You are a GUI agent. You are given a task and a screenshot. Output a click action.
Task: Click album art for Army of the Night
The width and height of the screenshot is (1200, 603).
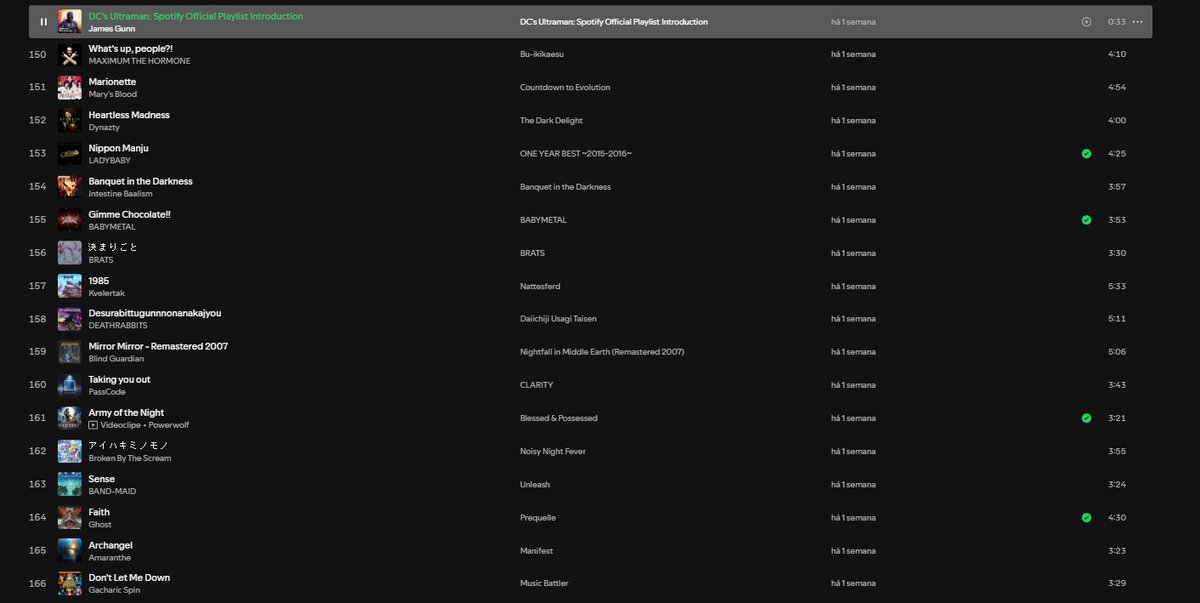pos(70,418)
